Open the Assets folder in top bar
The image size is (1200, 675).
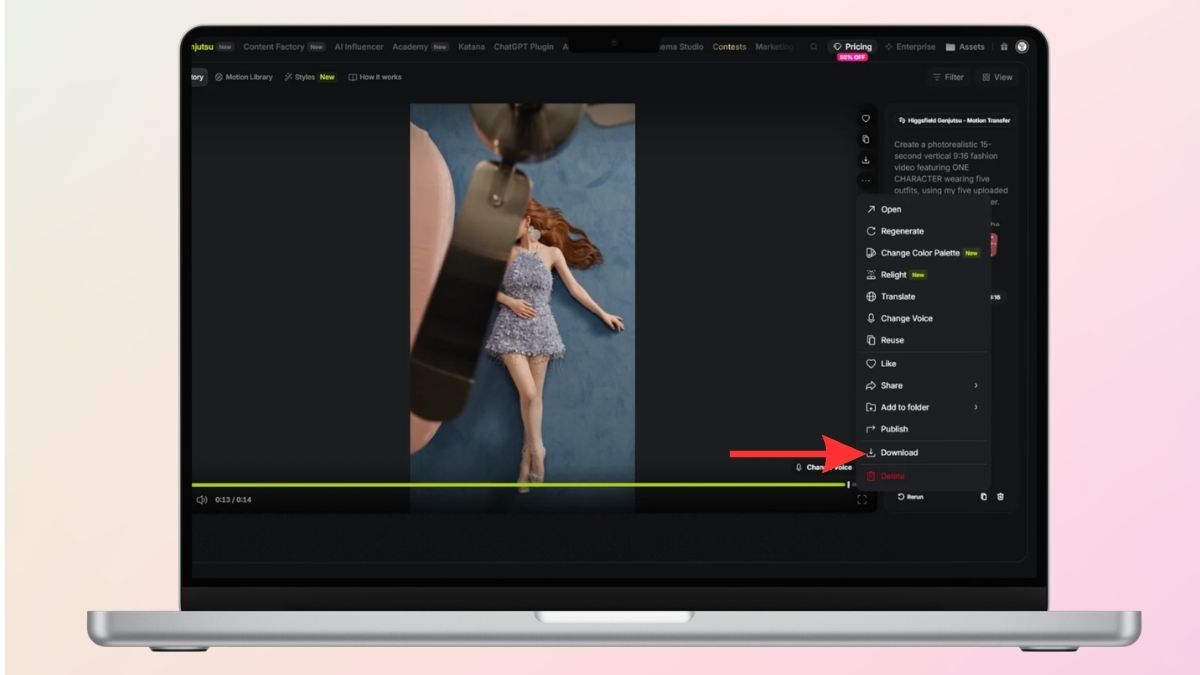pos(965,47)
